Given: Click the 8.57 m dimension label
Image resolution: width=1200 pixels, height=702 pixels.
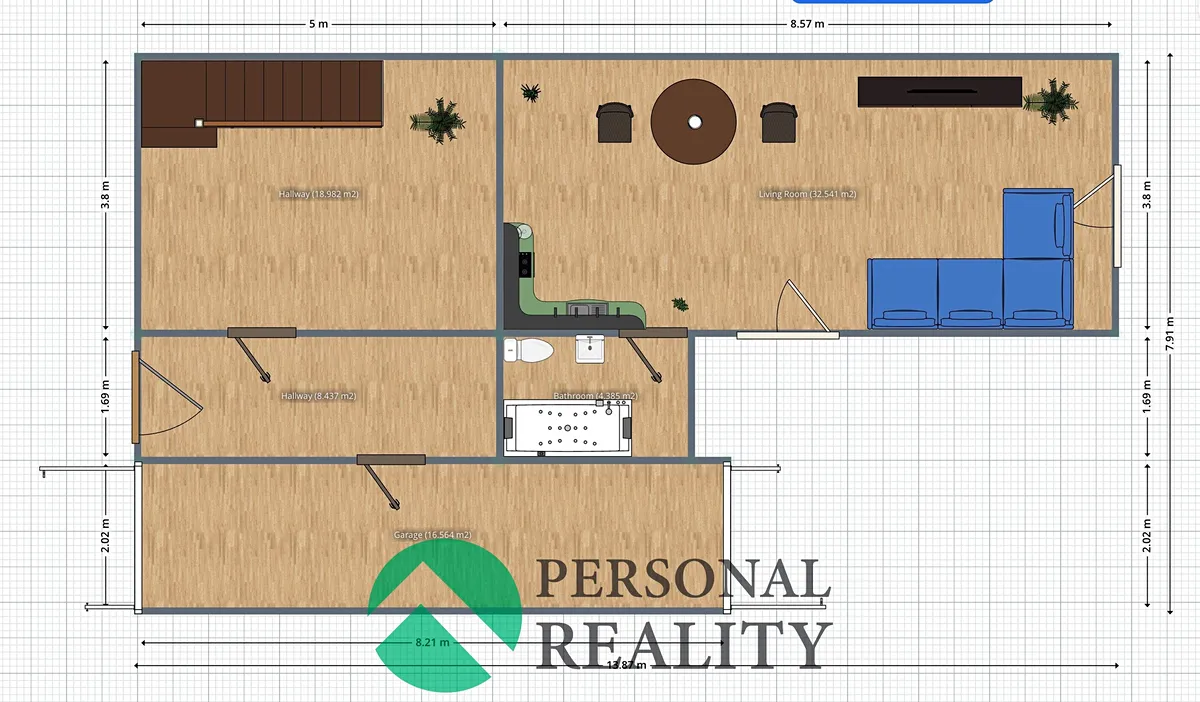Looking at the screenshot, I should pyautogui.click(x=807, y=24).
